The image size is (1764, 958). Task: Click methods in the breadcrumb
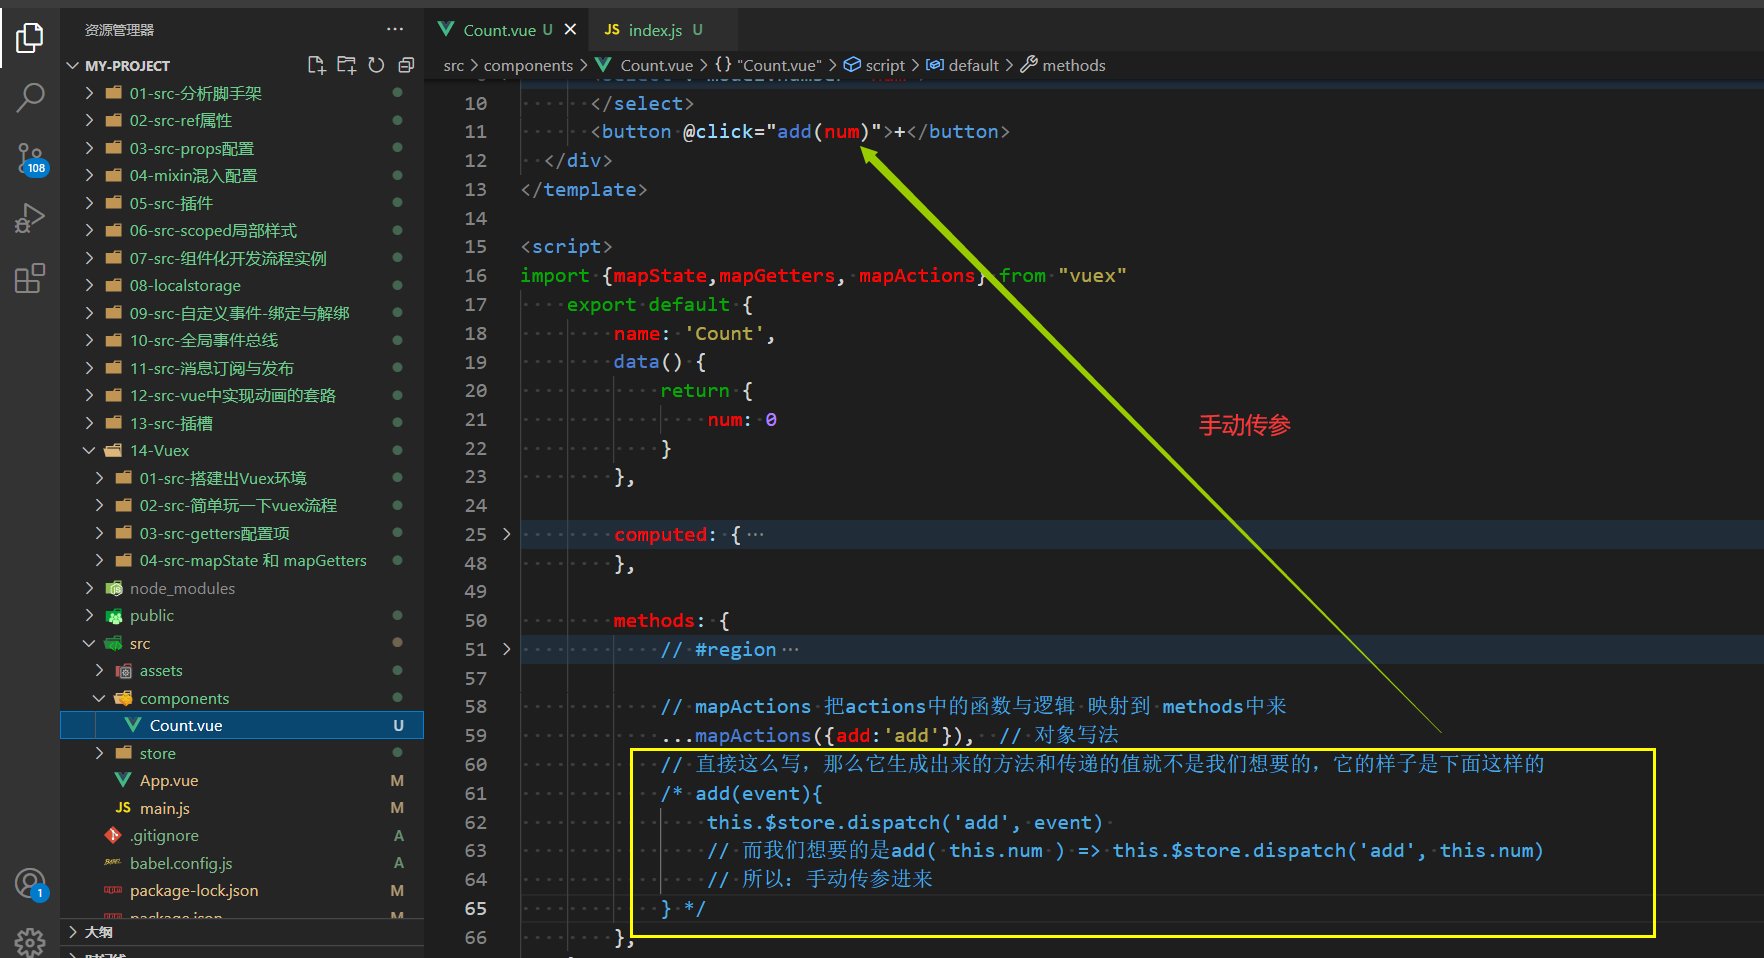[1063, 65]
